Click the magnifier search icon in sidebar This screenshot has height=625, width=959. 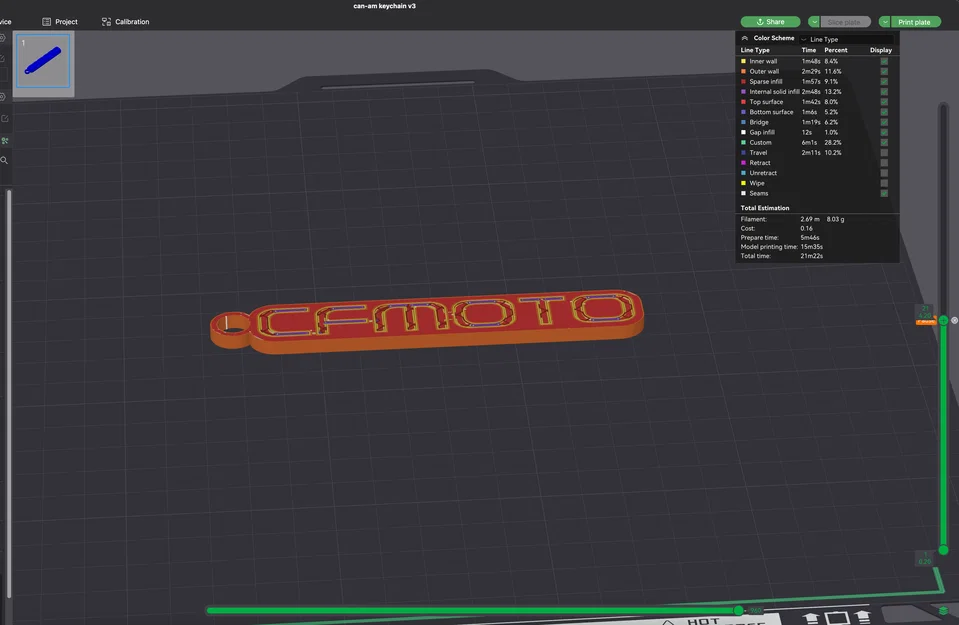[x=4, y=160]
